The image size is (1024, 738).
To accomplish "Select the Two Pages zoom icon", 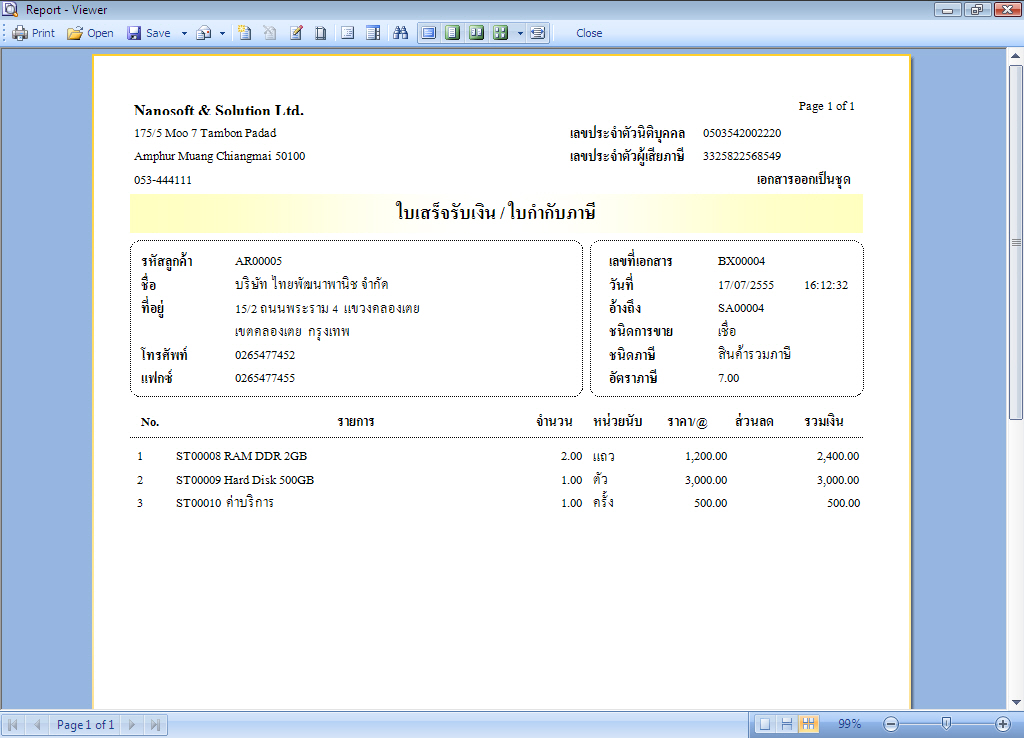I will coord(477,33).
